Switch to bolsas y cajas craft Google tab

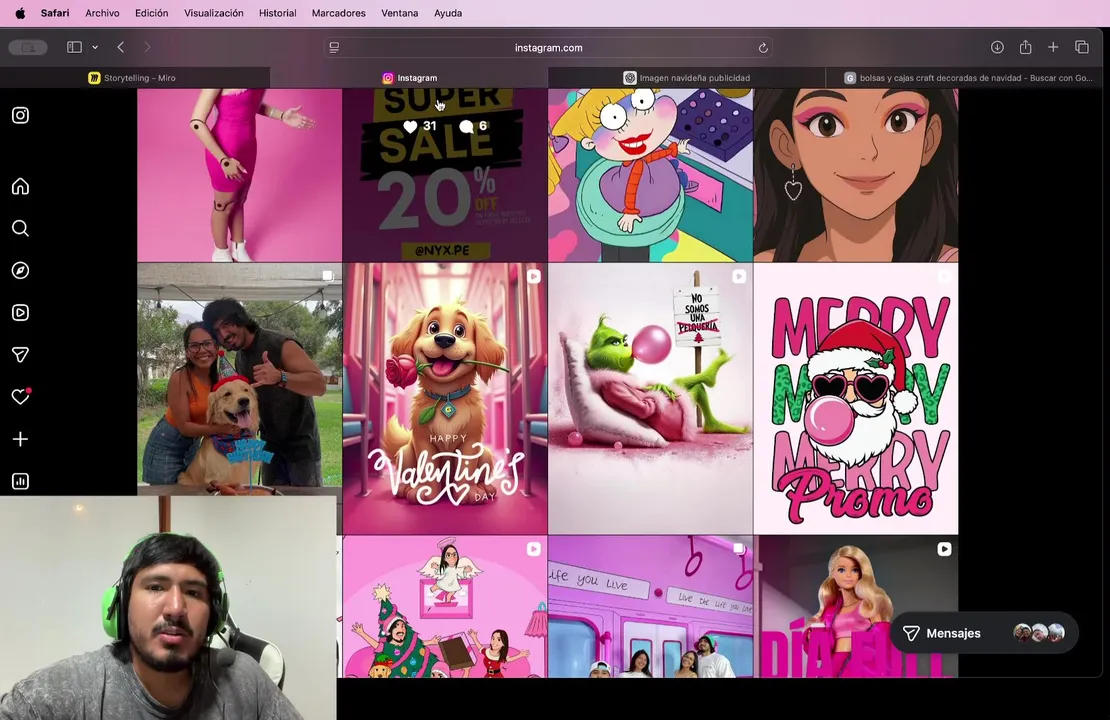tap(968, 78)
